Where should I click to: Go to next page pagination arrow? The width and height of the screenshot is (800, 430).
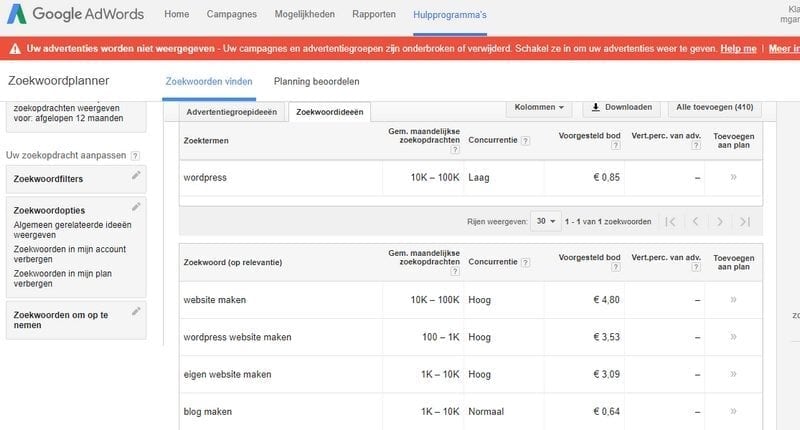coord(720,221)
